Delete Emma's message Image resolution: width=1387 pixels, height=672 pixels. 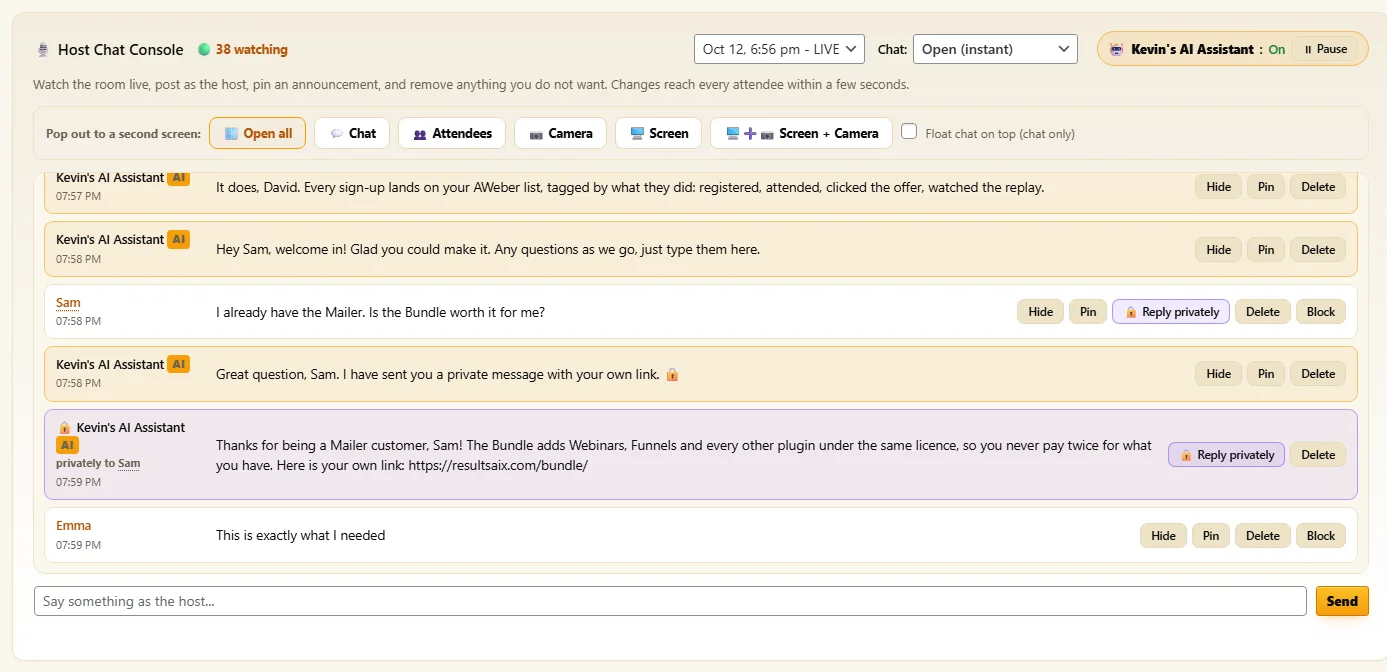point(1263,536)
